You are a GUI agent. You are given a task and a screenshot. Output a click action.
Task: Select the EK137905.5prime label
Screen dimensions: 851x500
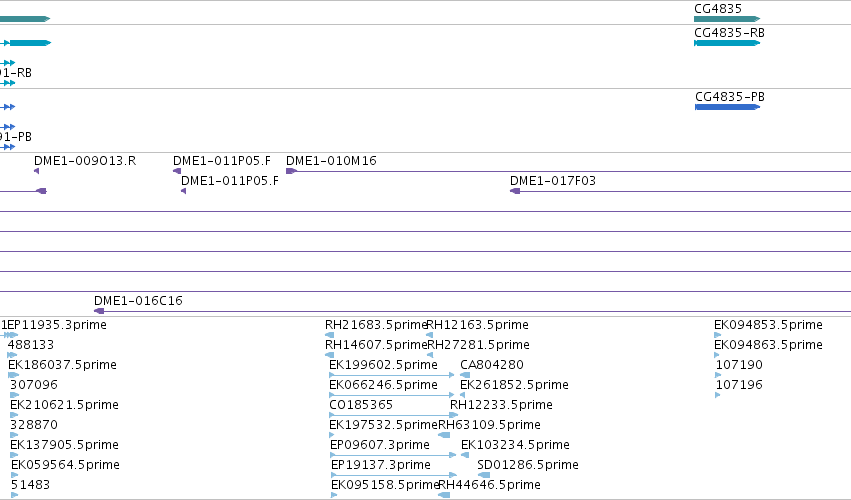tap(65, 445)
